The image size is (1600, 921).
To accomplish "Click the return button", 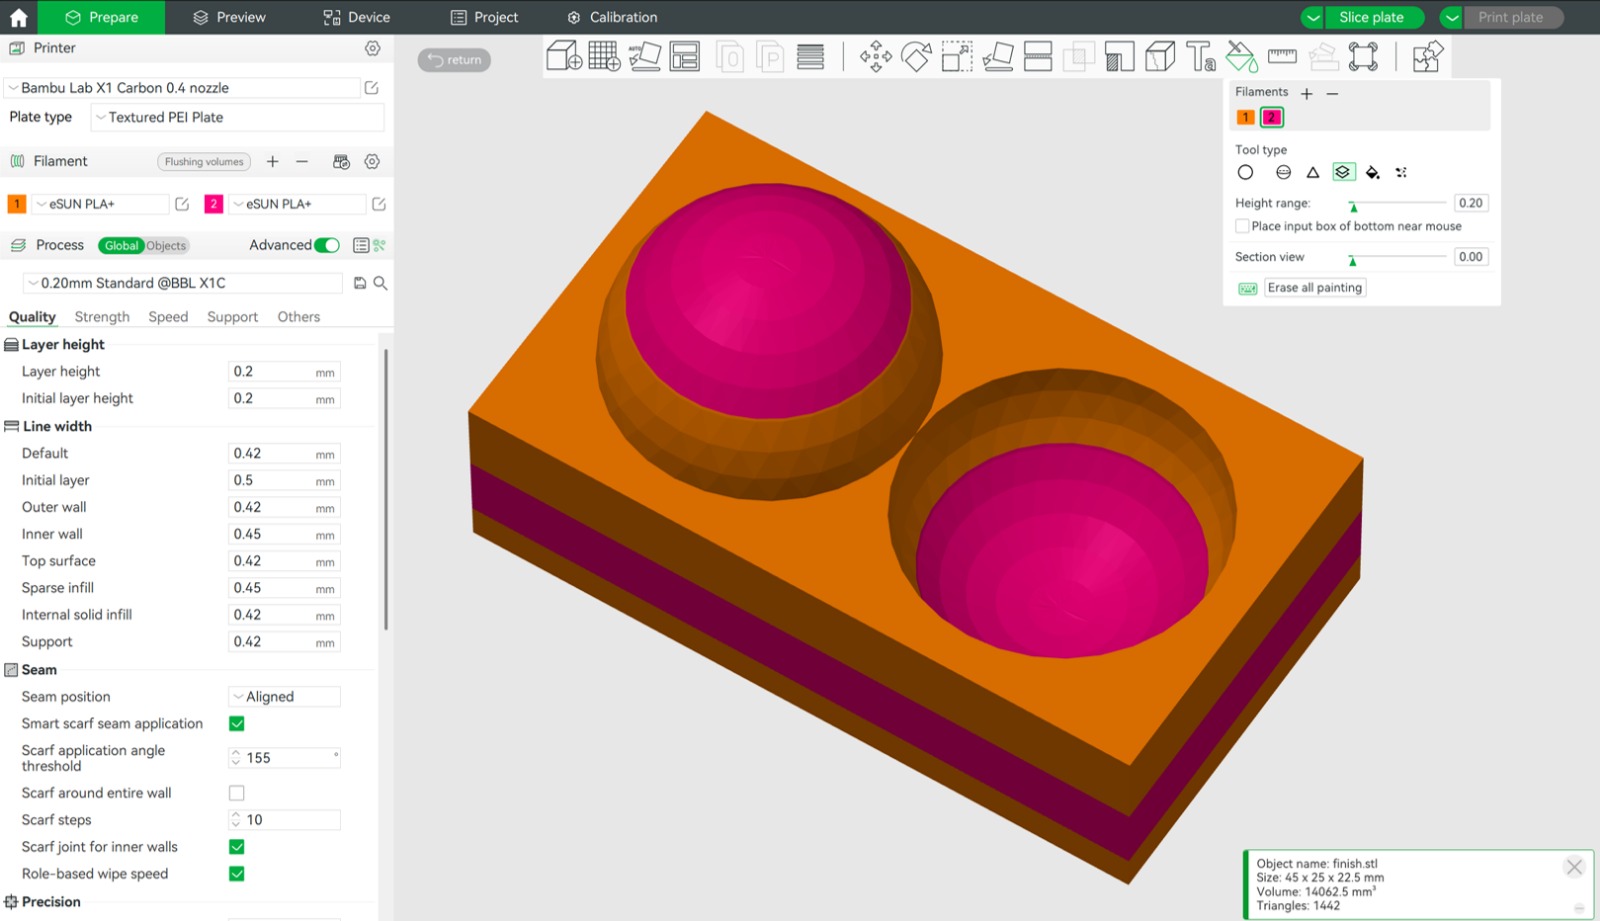I will (x=454, y=60).
